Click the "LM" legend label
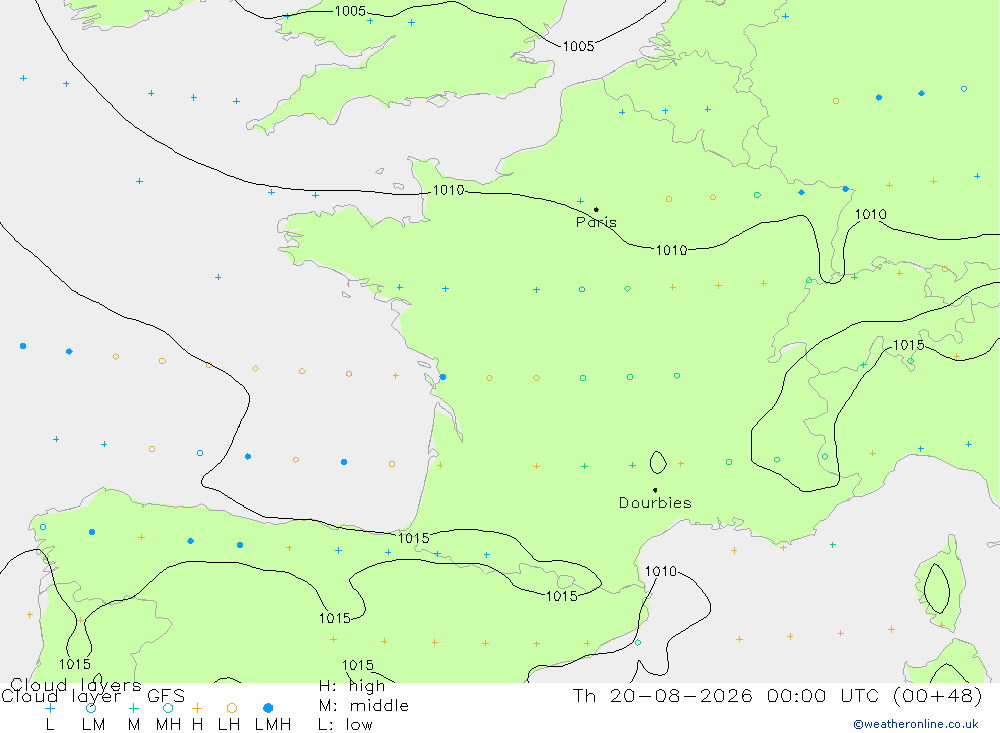The height and width of the screenshot is (733, 1000). pos(94,725)
